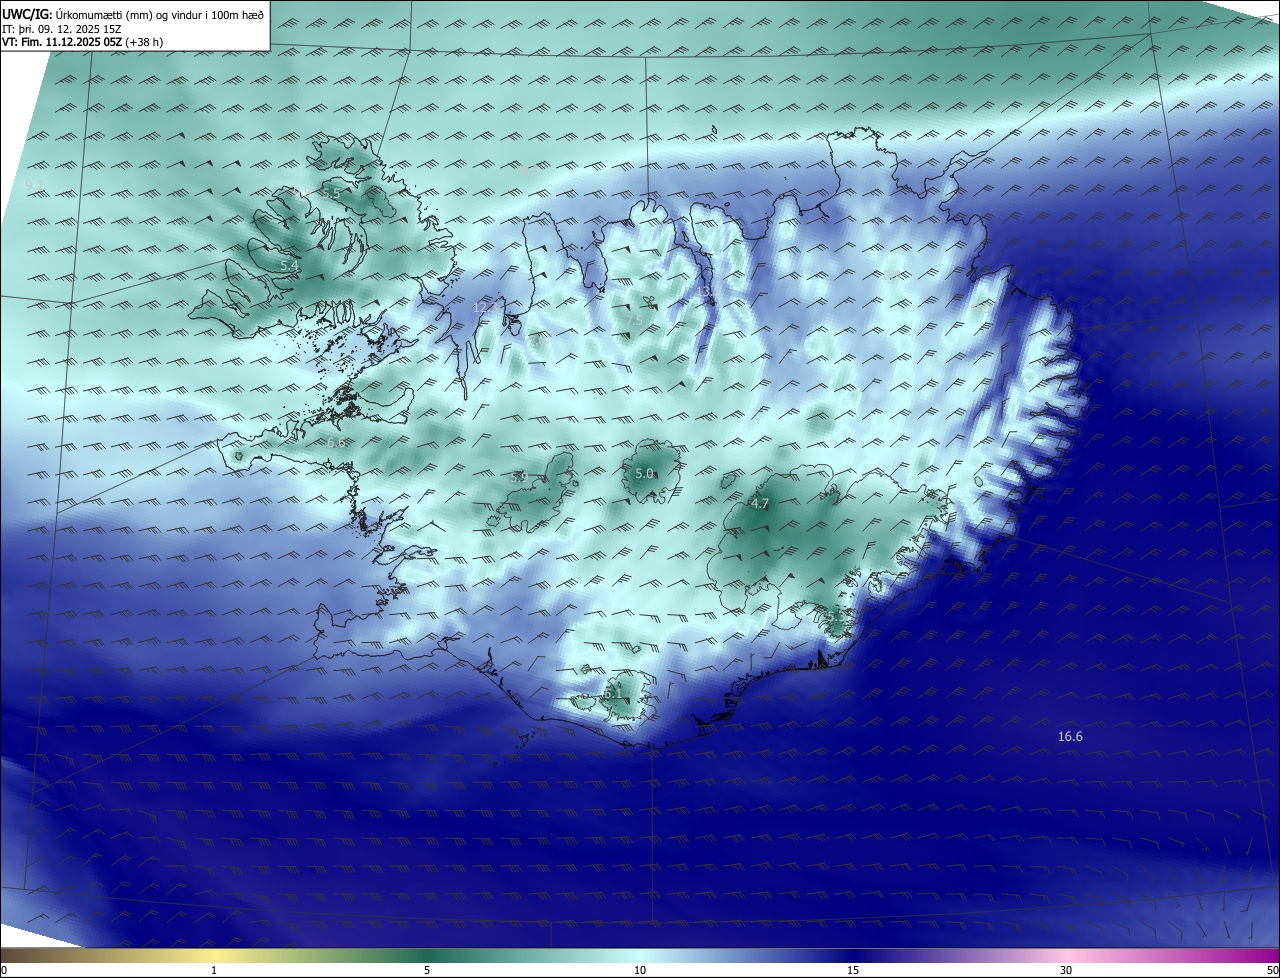Click the 5.0 value label on the glacier

644,474
